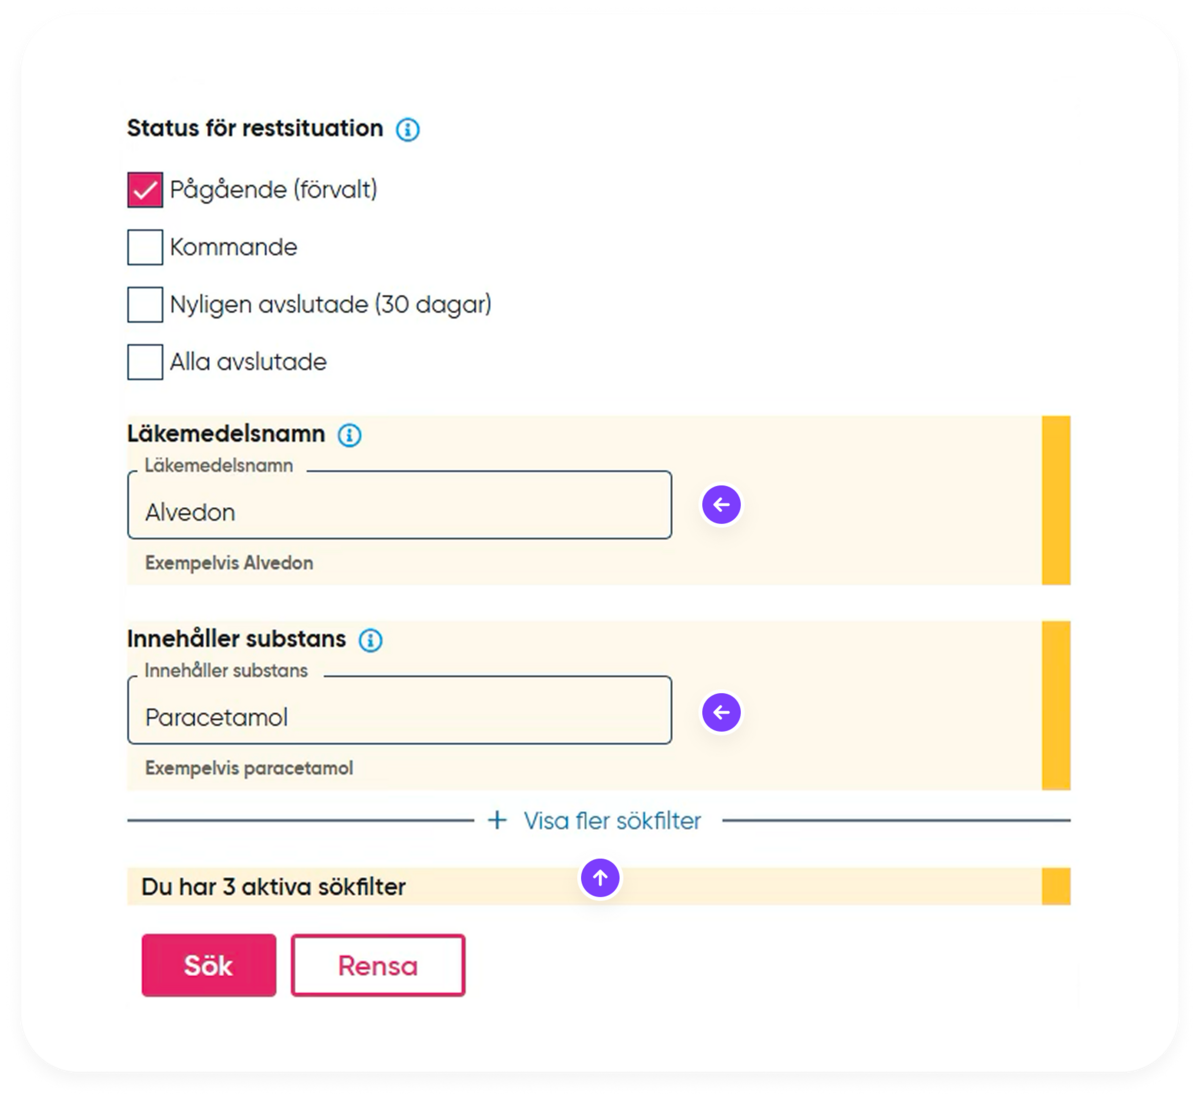Screen dimensions: 1200x1101
Task: Click purple left-arrow beside Paracetamol field
Action: coord(721,713)
